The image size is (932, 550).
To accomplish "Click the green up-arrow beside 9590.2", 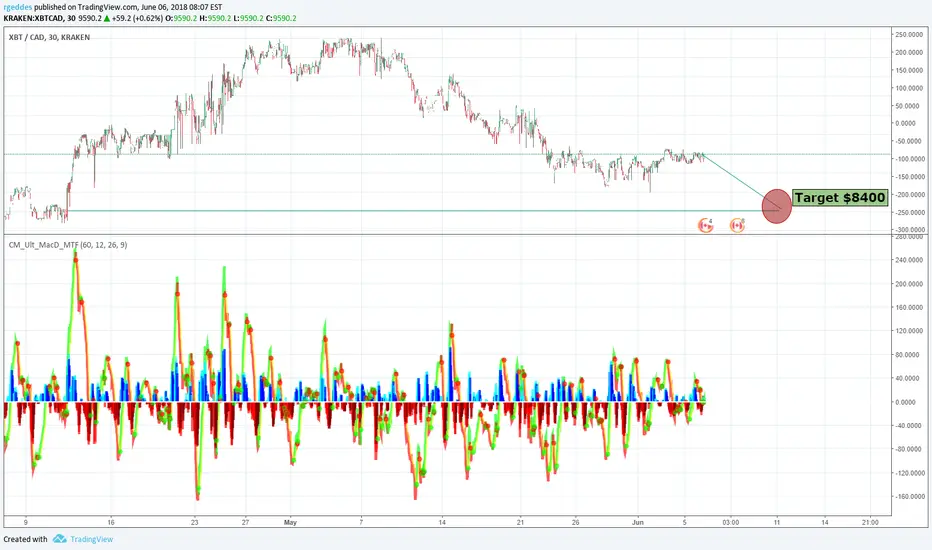I will click(106, 18).
